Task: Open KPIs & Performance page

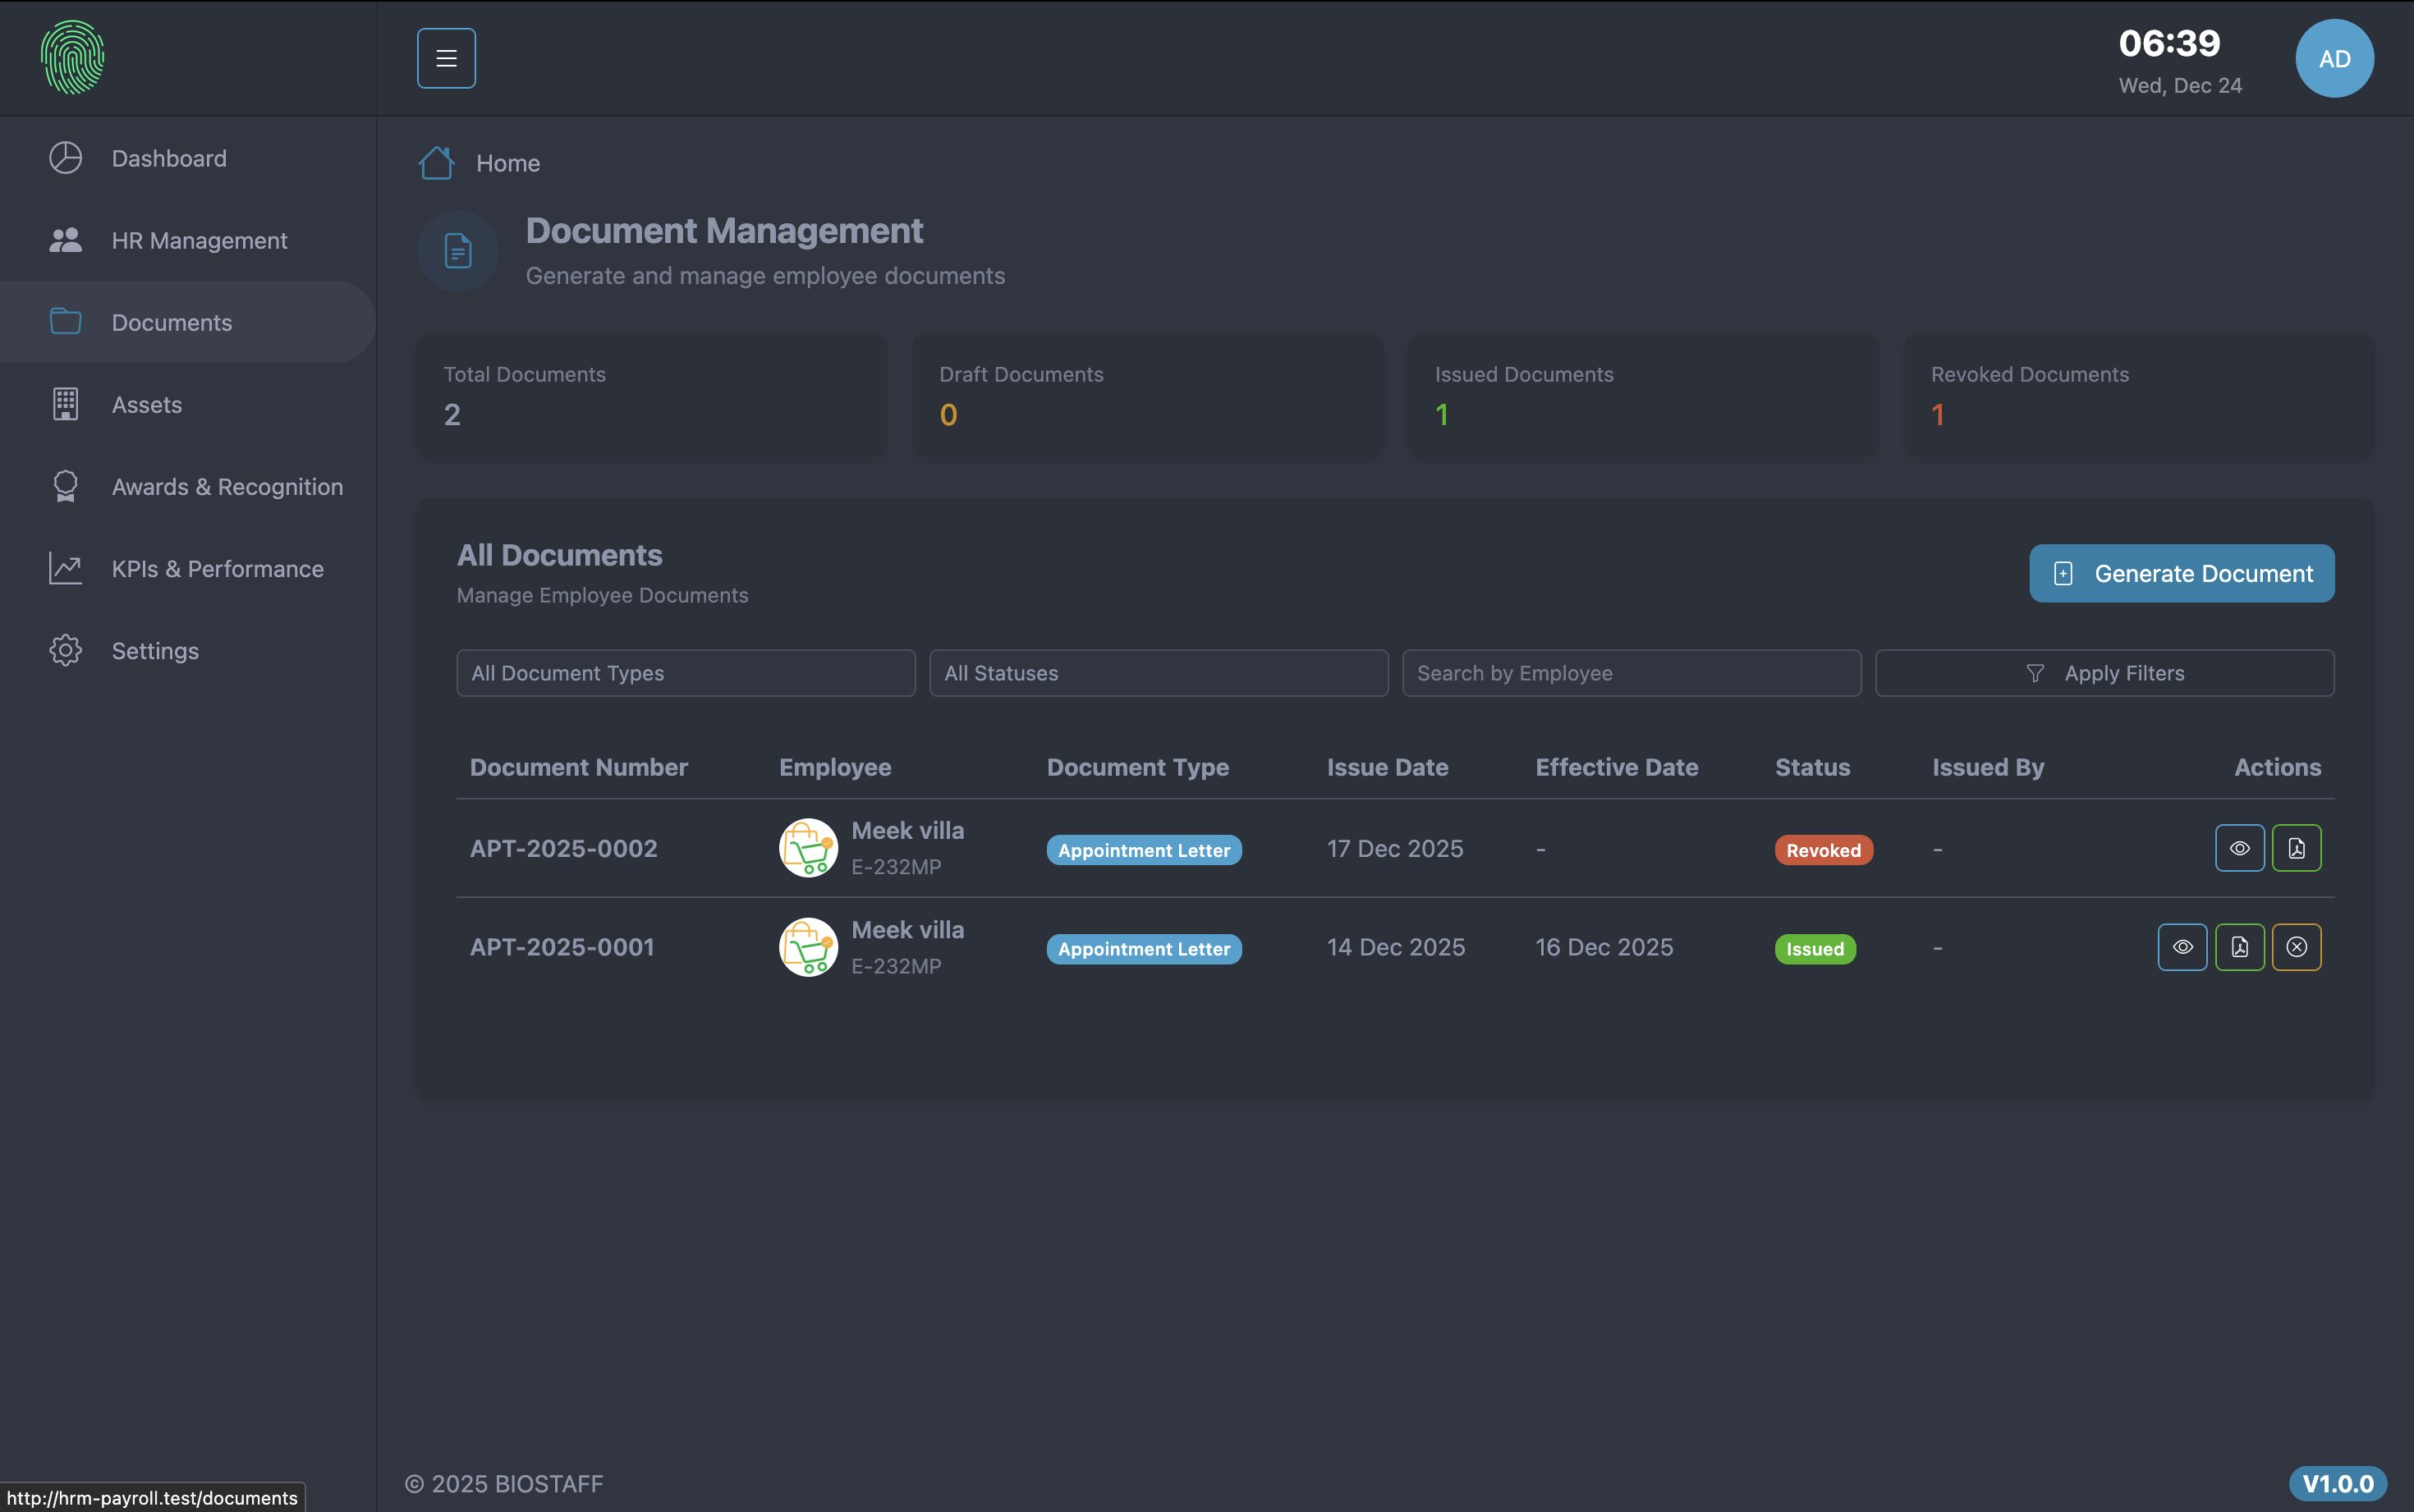Action: (217, 568)
